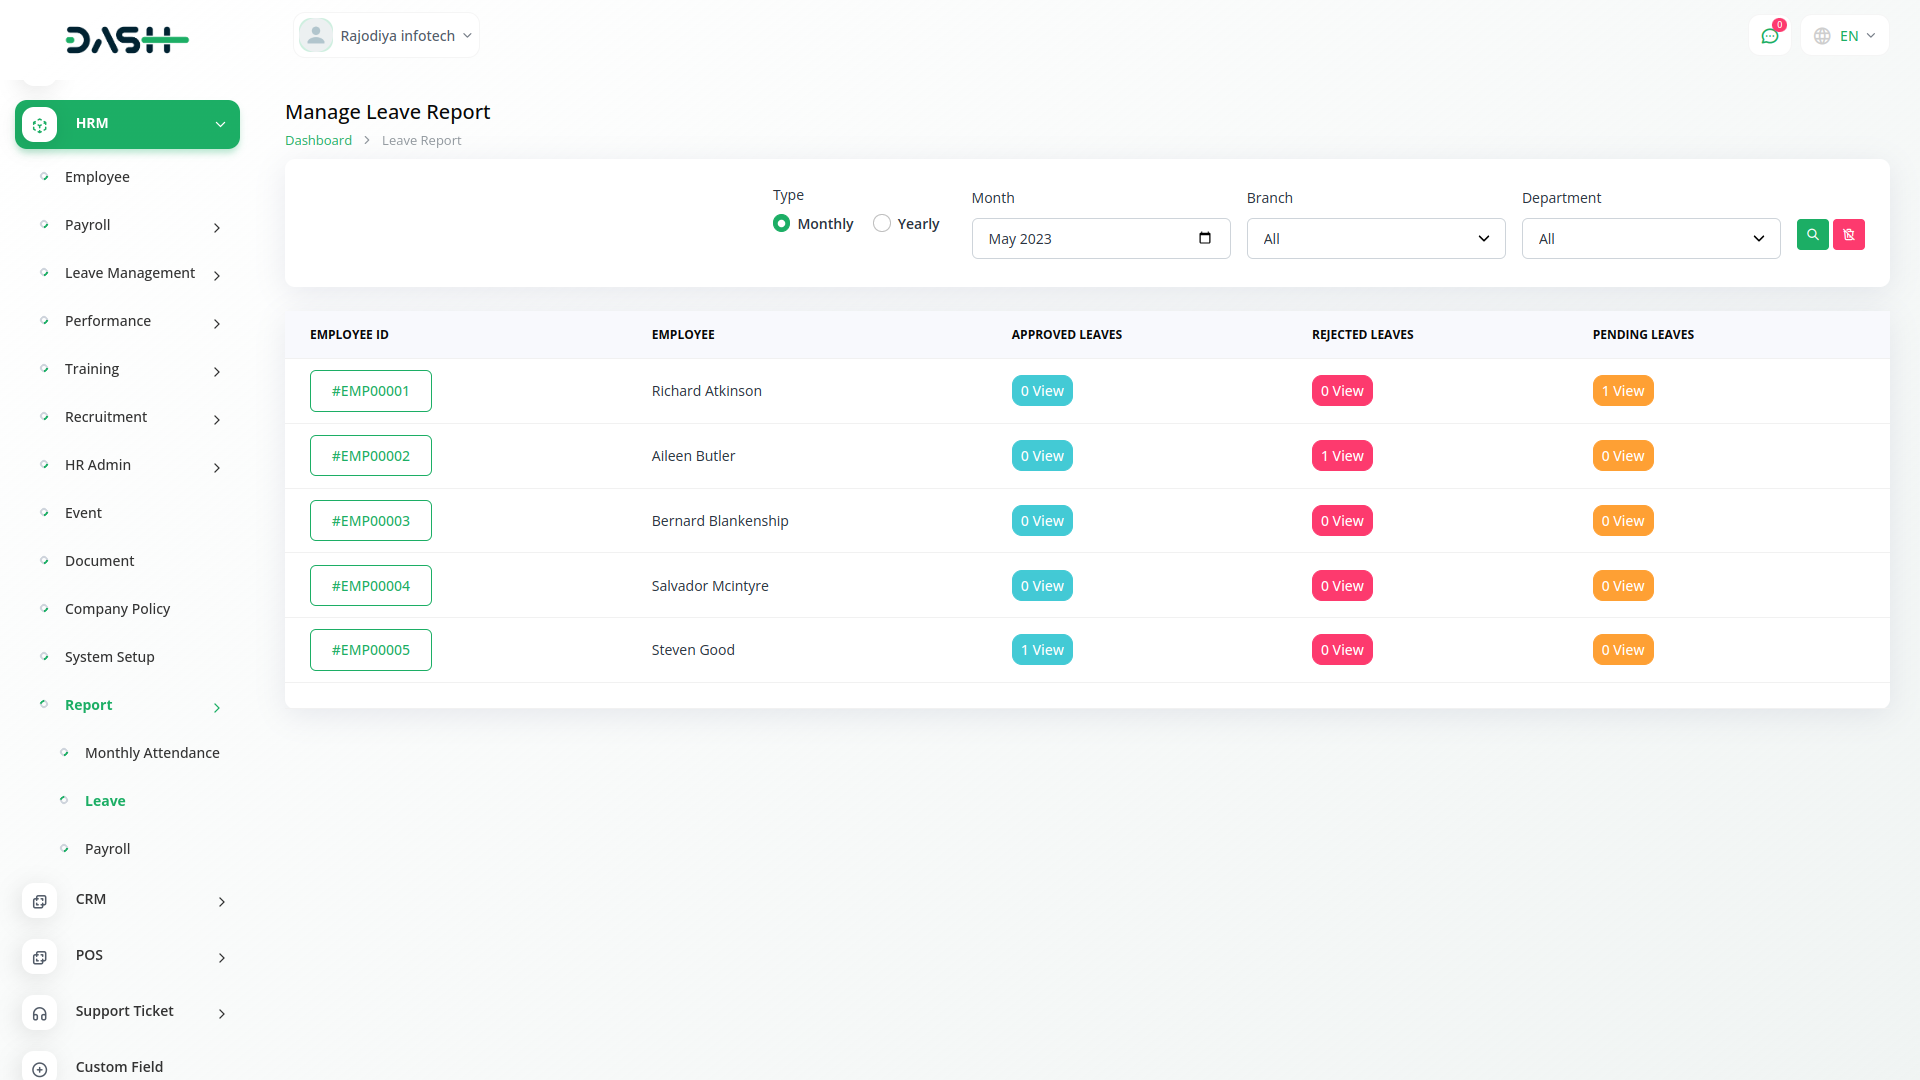Select the Monthly radio button
1920x1080 pixels.
coord(781,223)
